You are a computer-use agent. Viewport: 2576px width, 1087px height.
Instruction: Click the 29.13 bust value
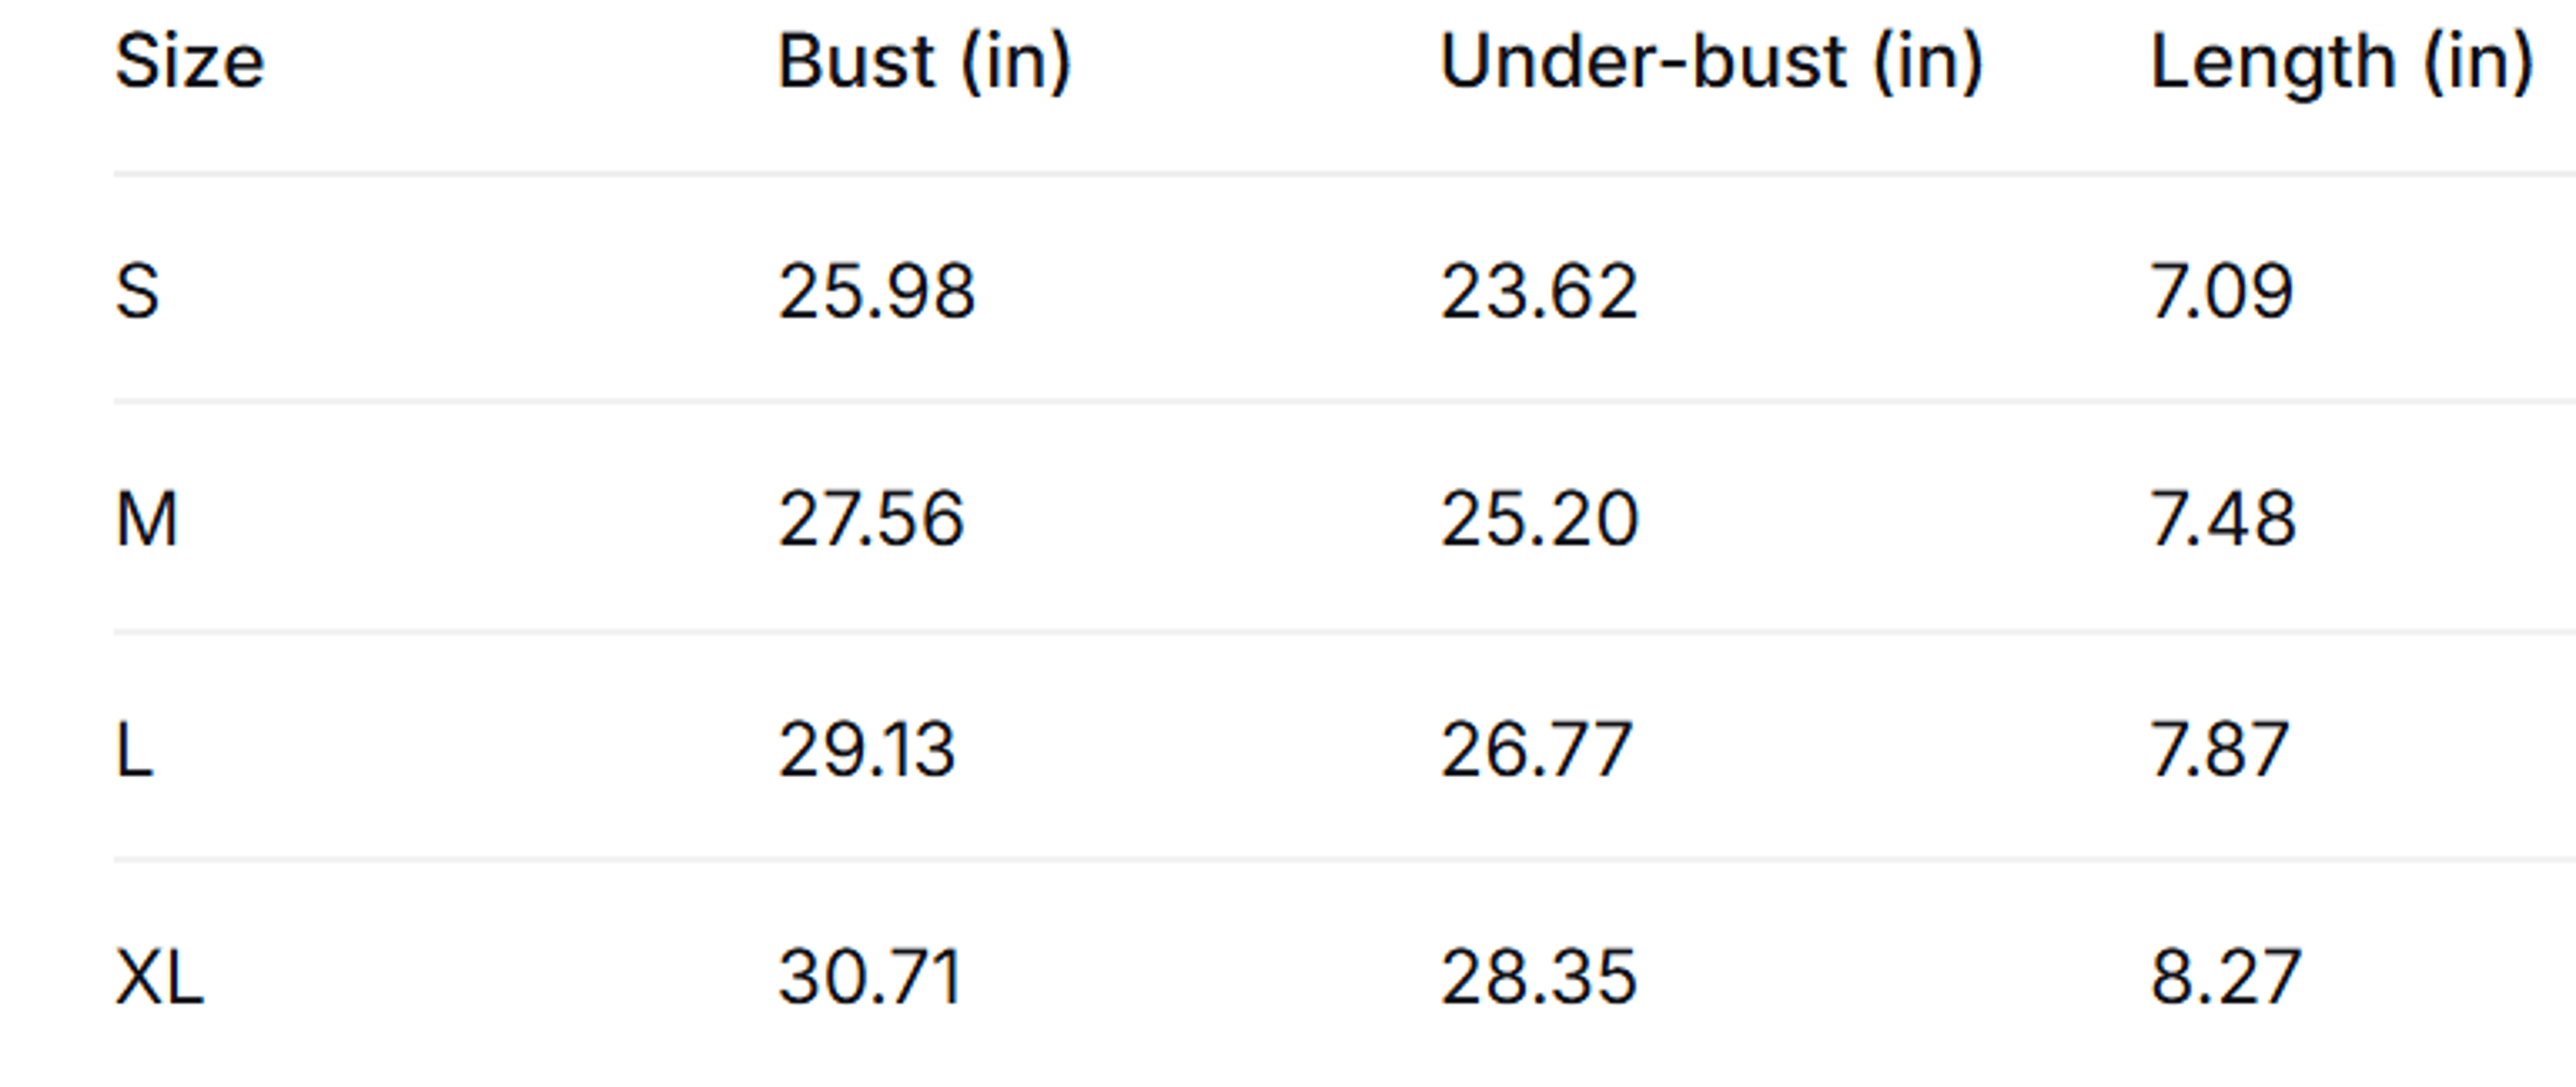[867, 749]
